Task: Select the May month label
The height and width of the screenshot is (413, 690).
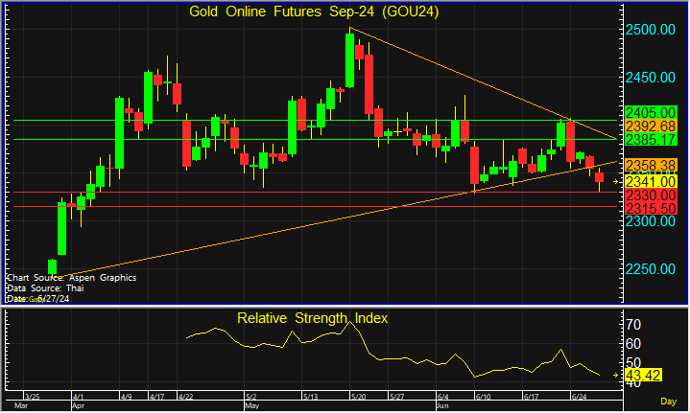Action: pyautogui.click(x=251, y=407)
